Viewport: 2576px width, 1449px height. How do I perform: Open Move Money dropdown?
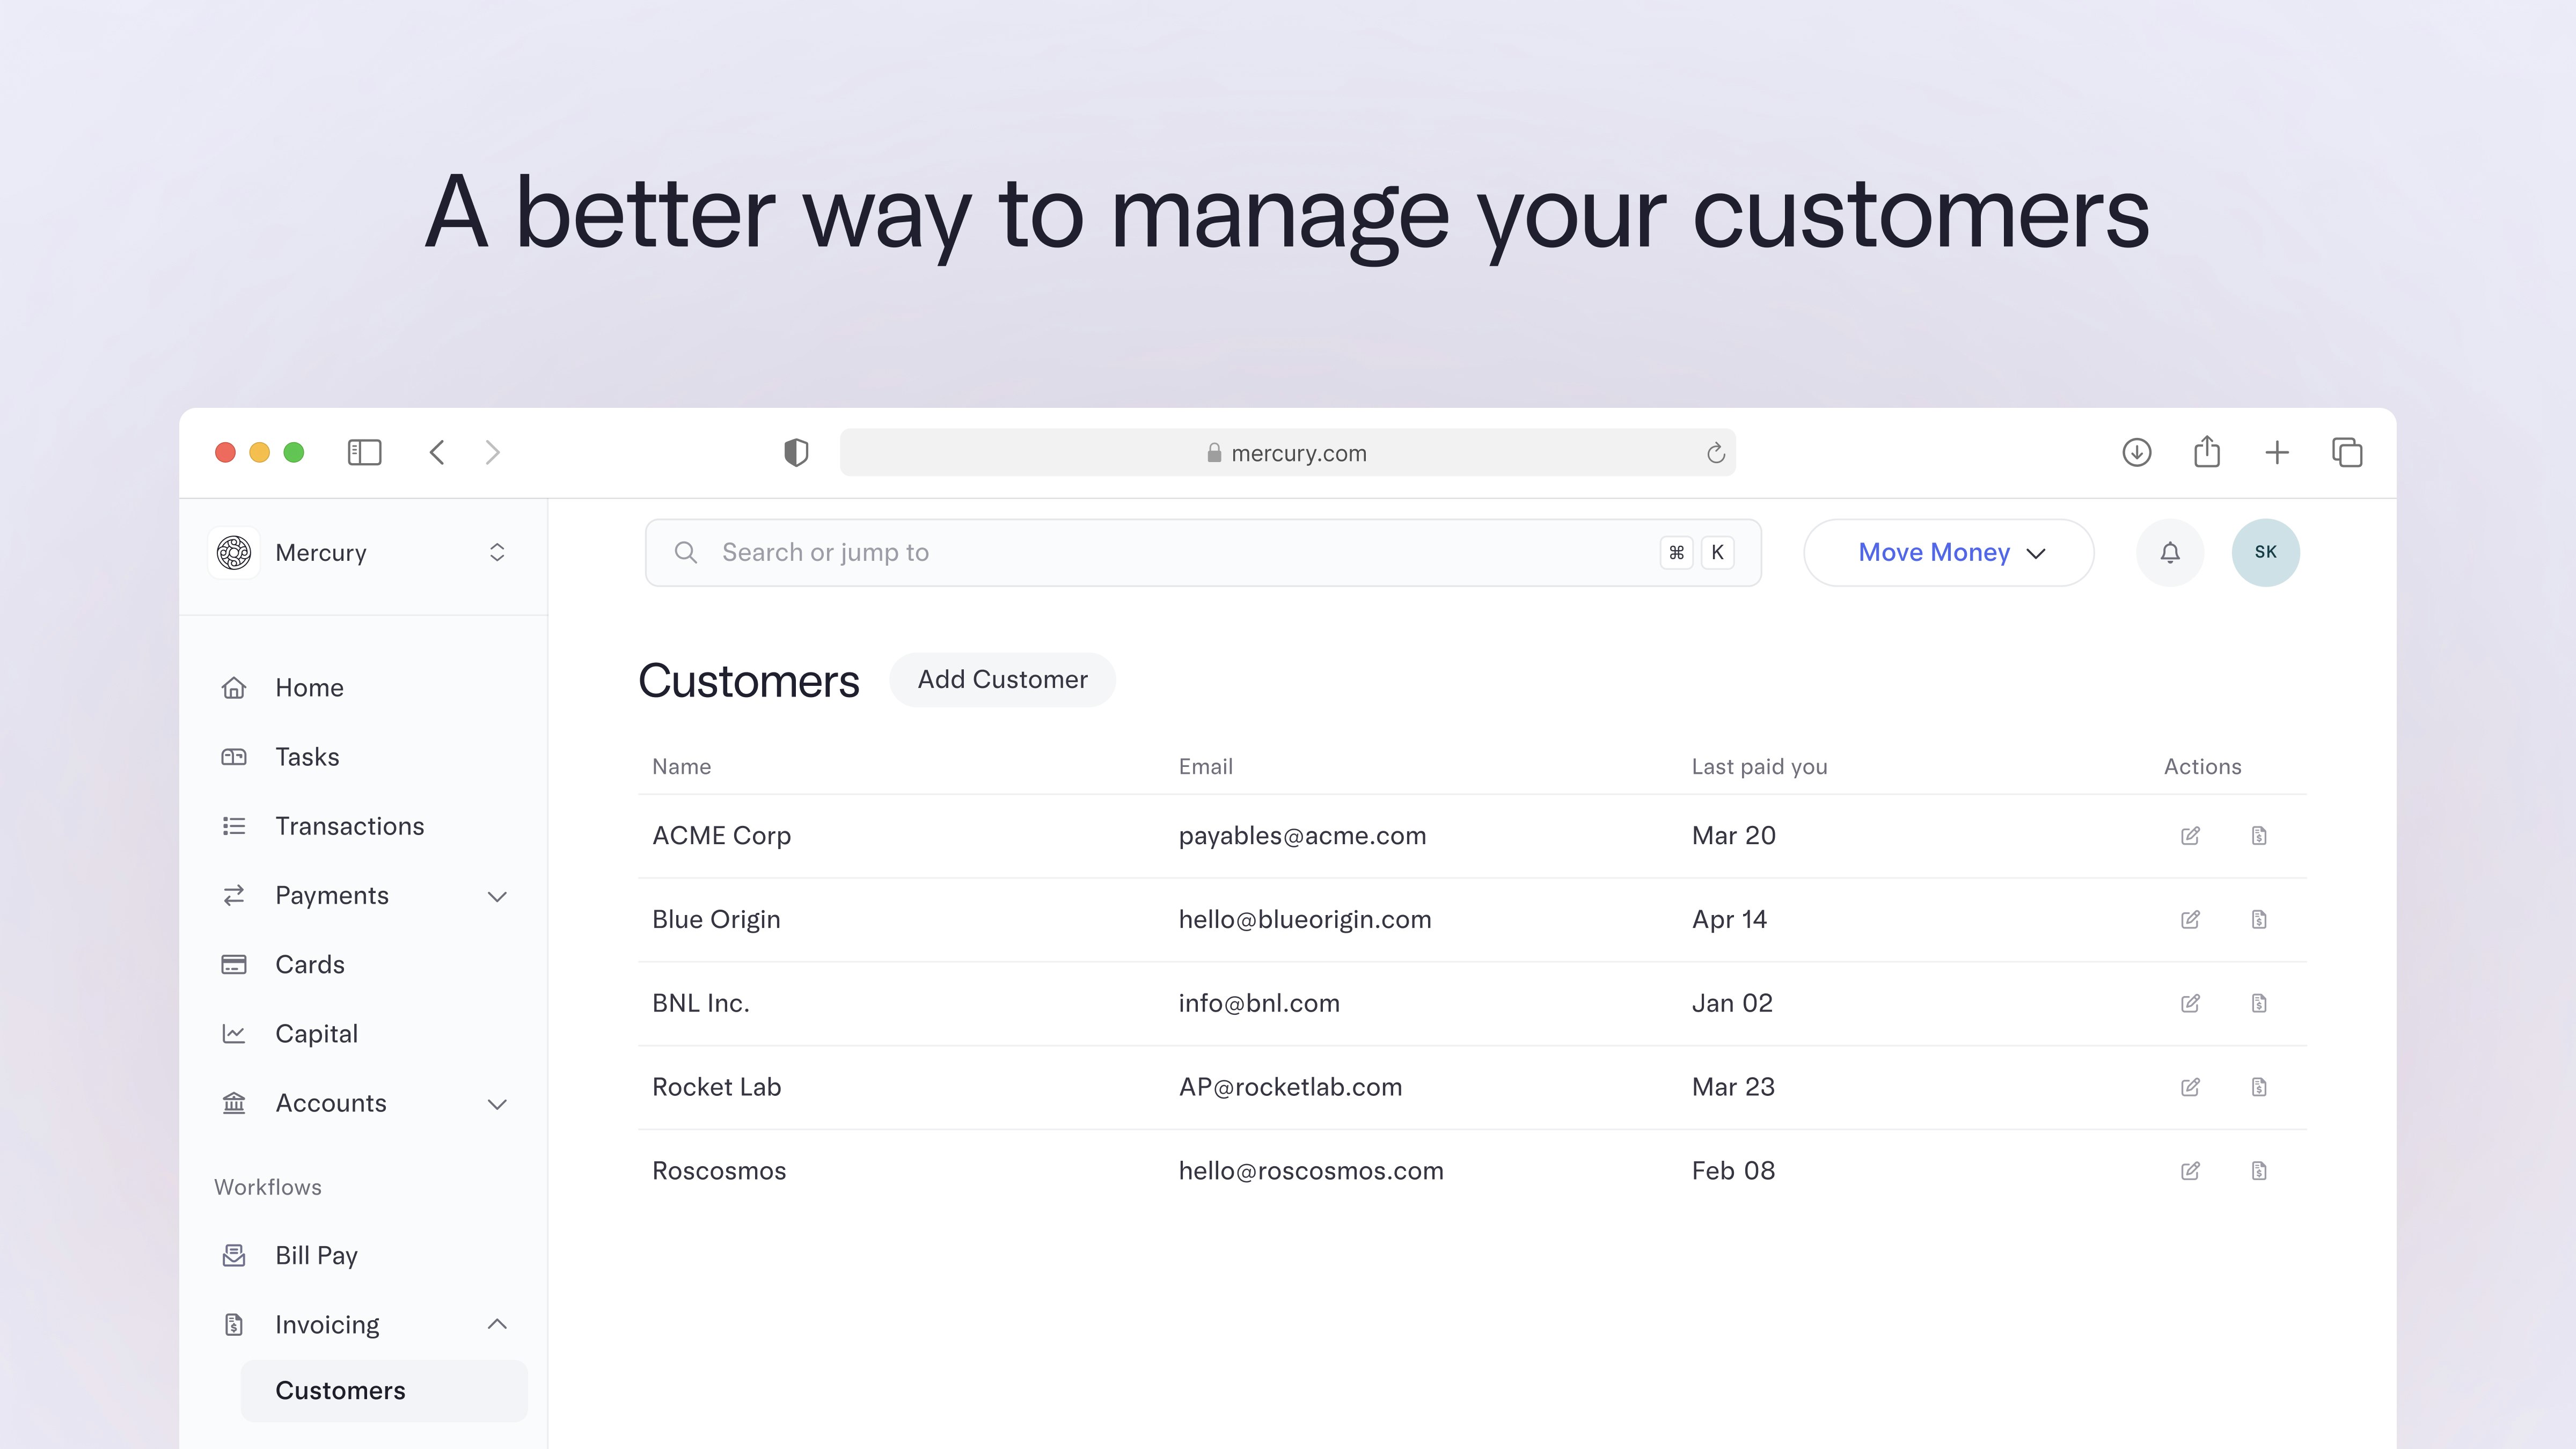tap(1949, 553)
